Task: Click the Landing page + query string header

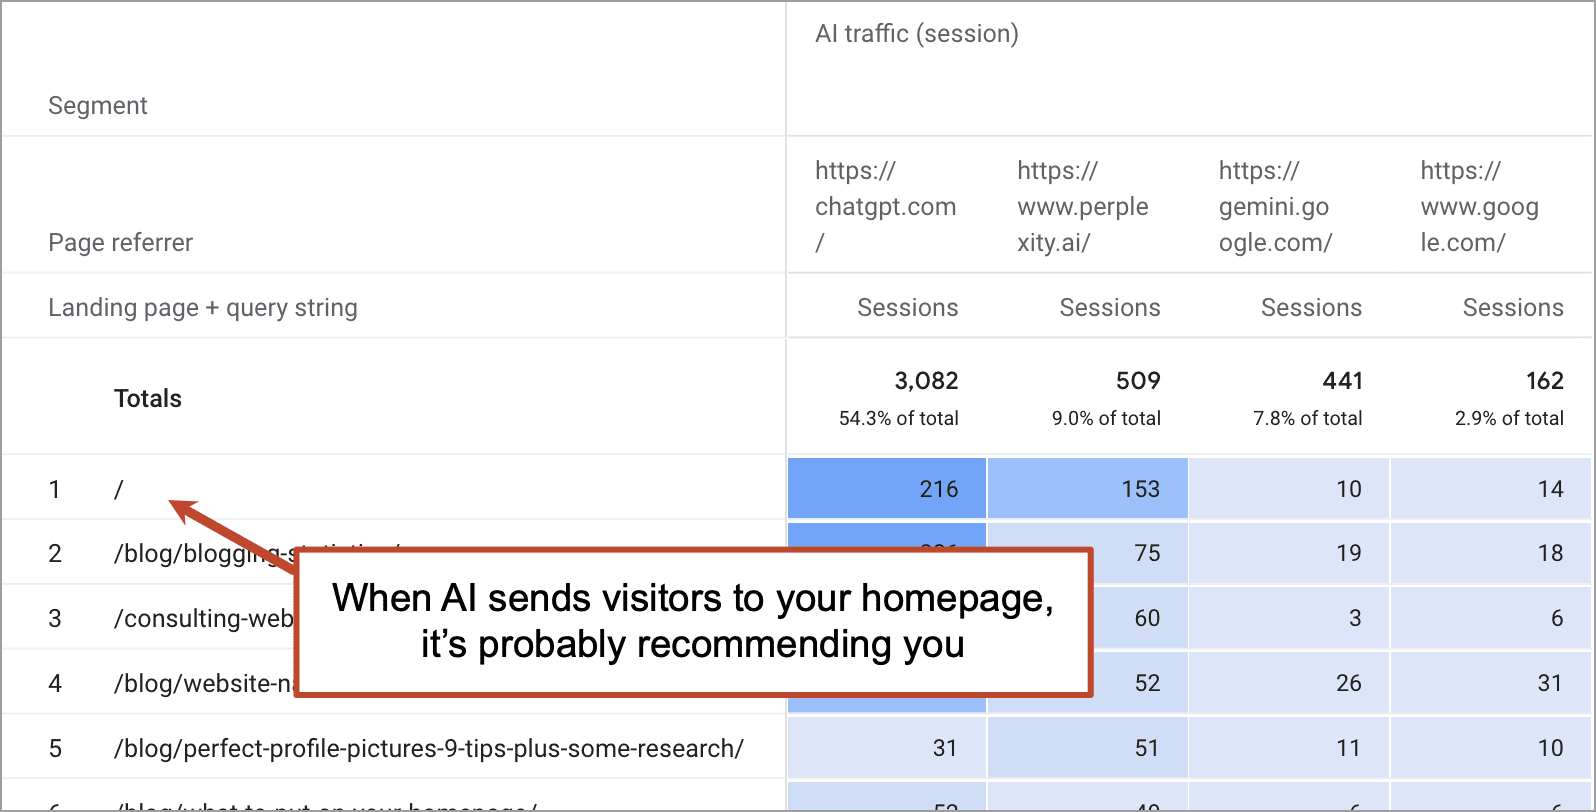Action: pyautogui.click(x=203, y=307)
